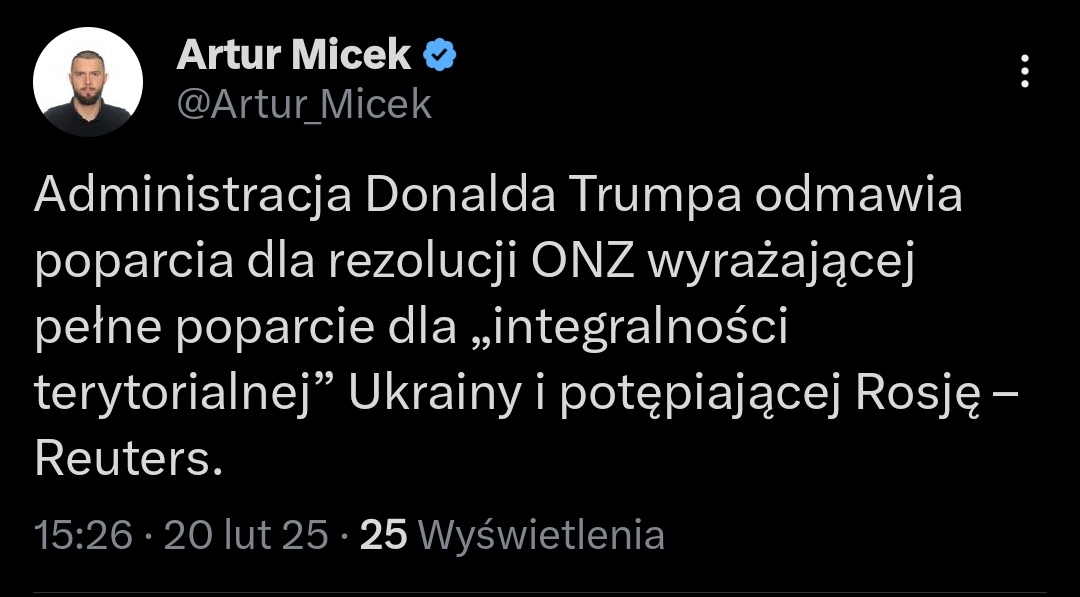The height and width of the screenshot is (597, 1080).
Task: Click the word Reuters in tweet
Action: coord(121,460)
